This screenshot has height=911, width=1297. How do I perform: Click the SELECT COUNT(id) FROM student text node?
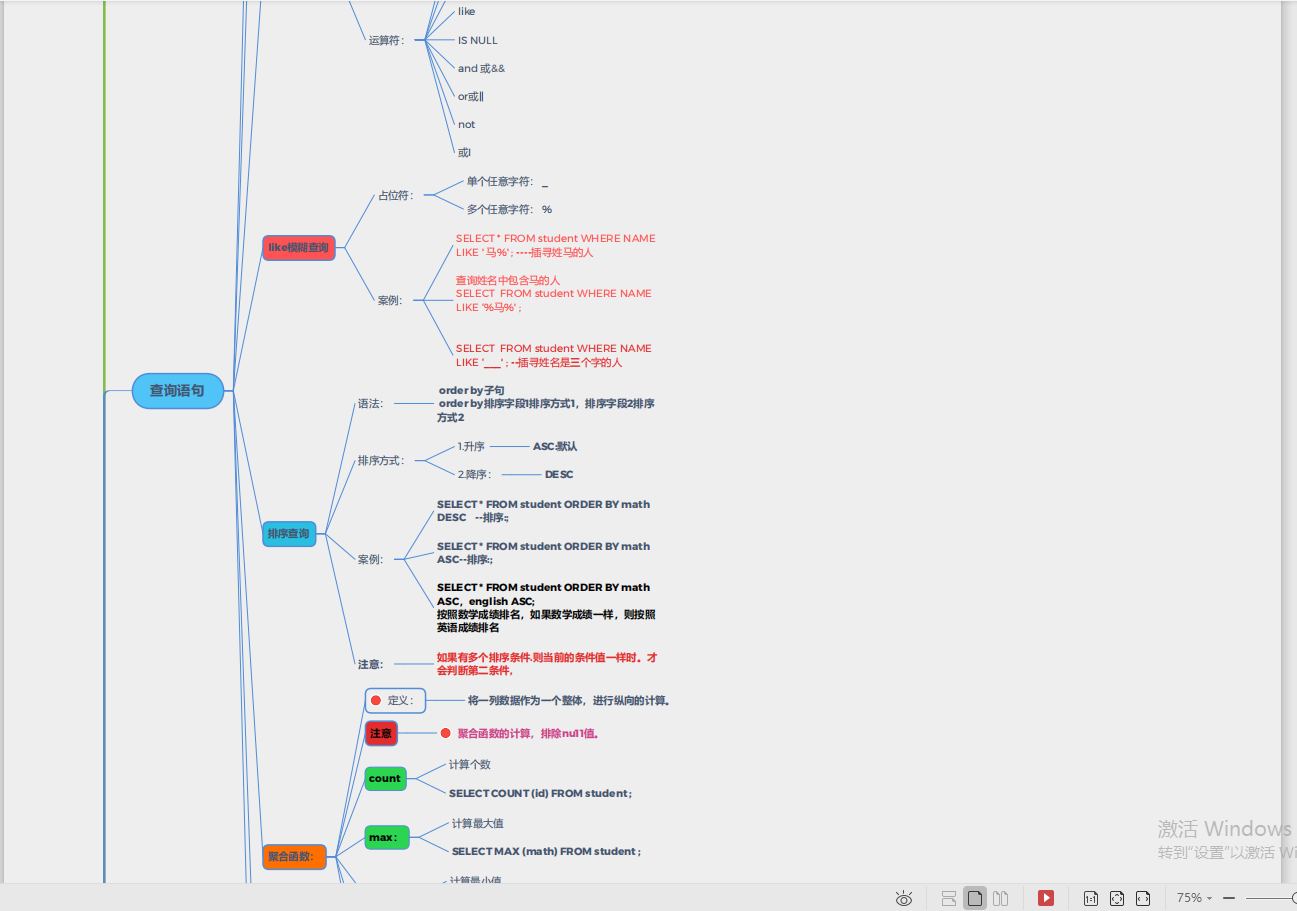coord(539,793)
